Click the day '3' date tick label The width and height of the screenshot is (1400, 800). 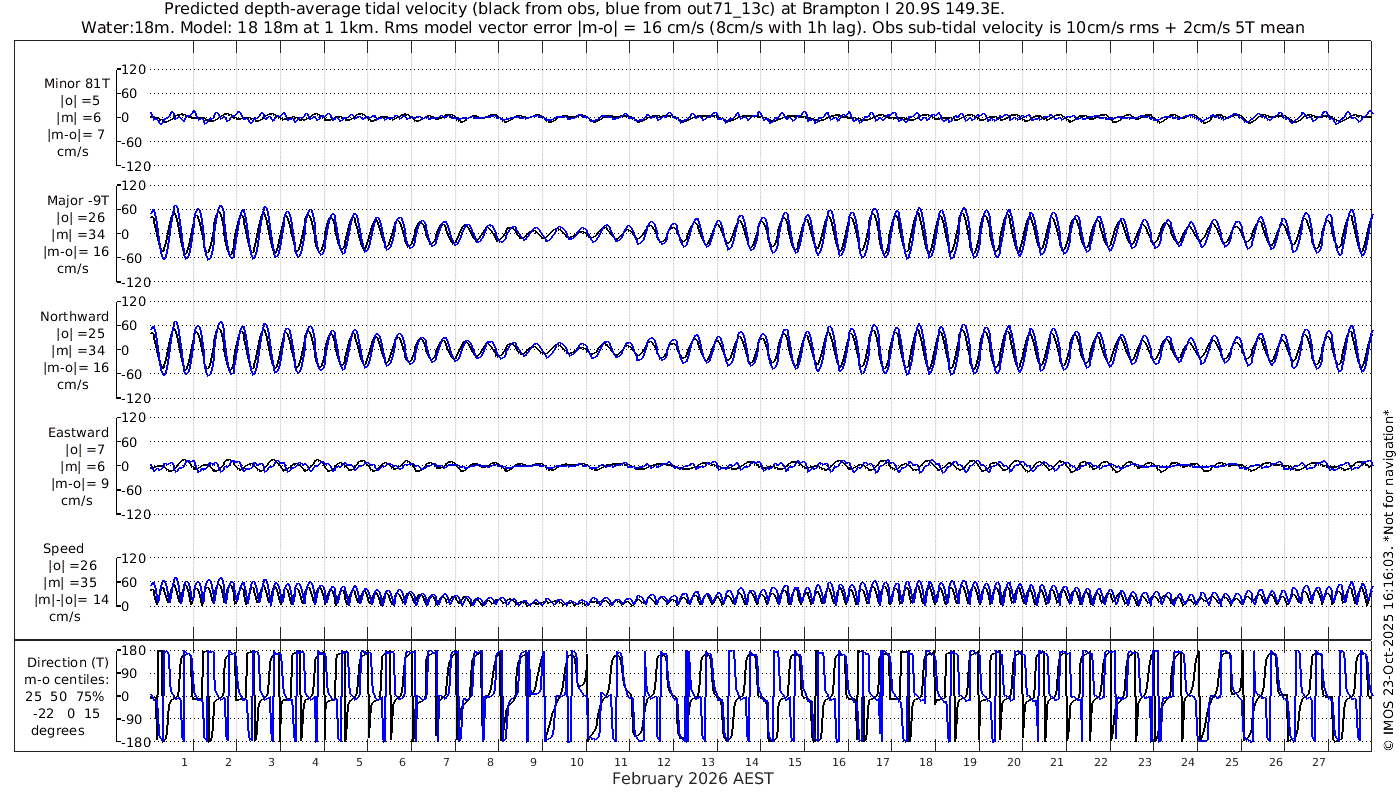click(271, 762)
